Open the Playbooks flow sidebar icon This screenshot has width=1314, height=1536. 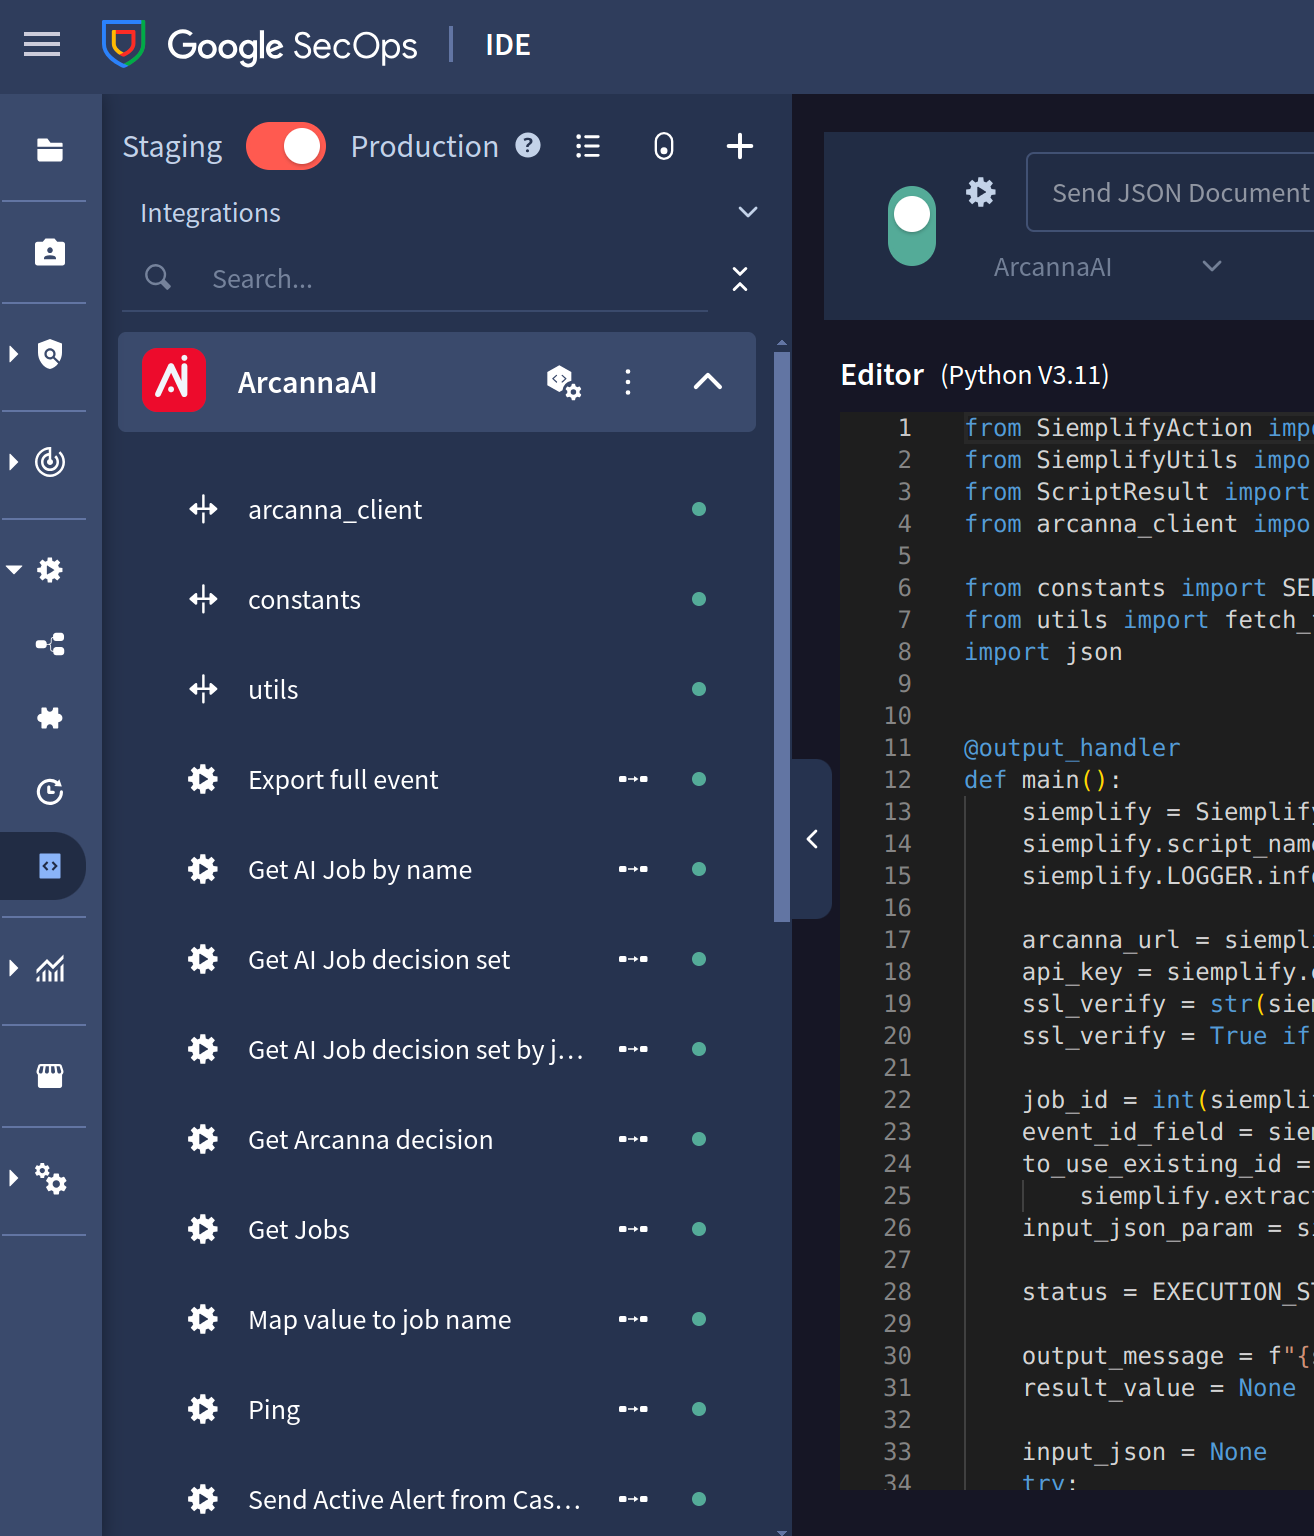50,644
